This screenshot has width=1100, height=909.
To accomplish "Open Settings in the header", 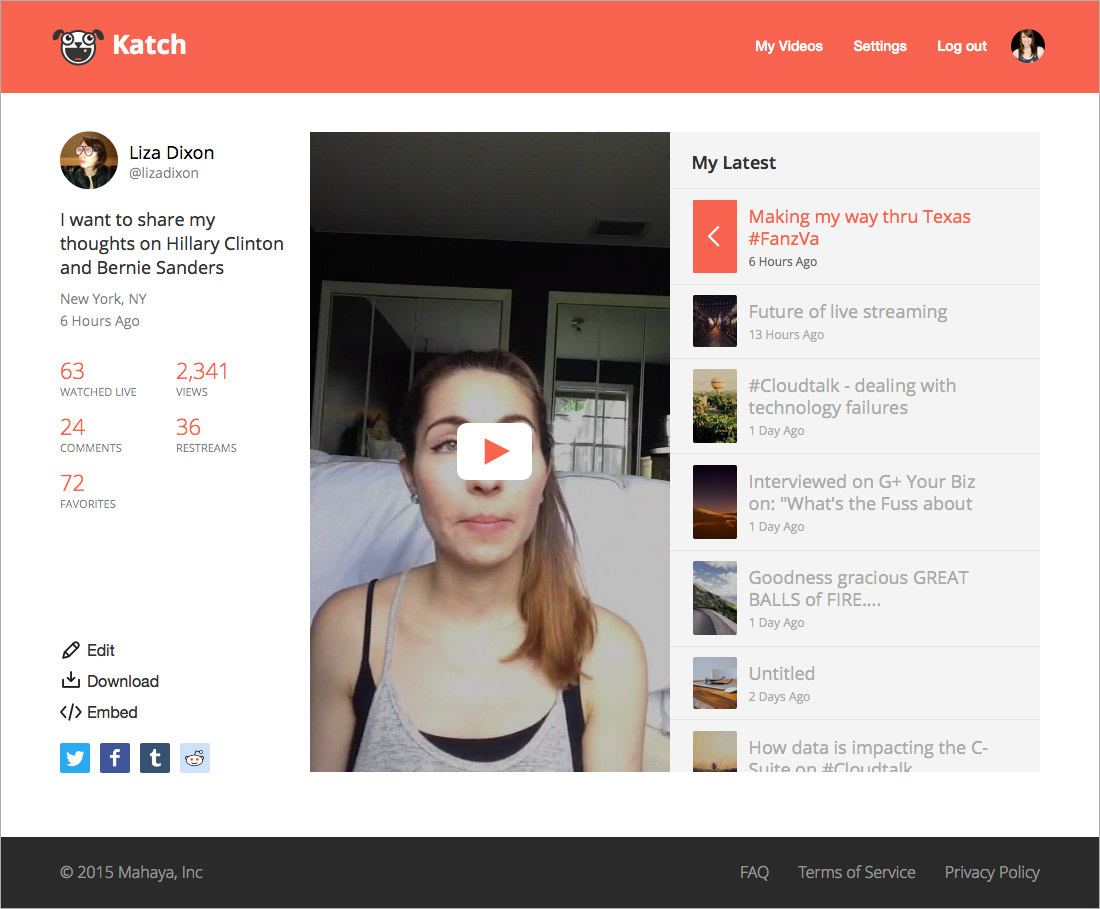I will pos(880,46).
